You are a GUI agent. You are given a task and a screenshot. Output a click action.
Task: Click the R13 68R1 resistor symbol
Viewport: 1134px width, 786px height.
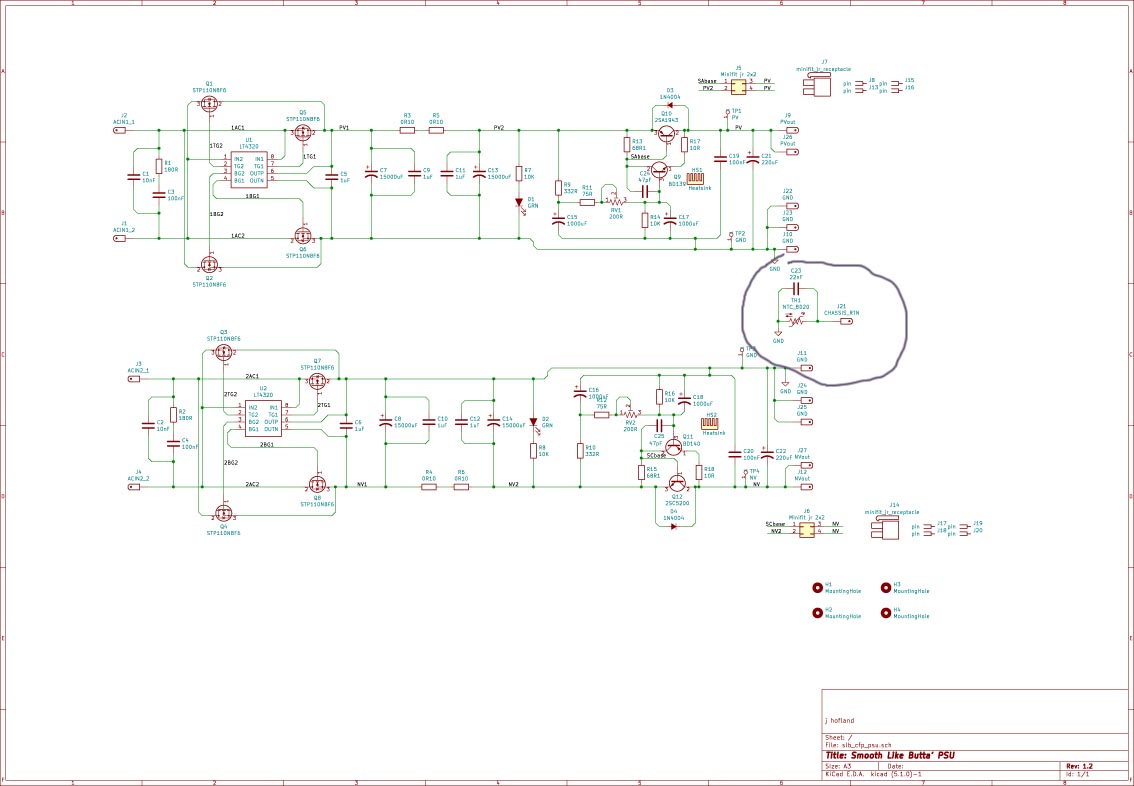coord(627,145)
